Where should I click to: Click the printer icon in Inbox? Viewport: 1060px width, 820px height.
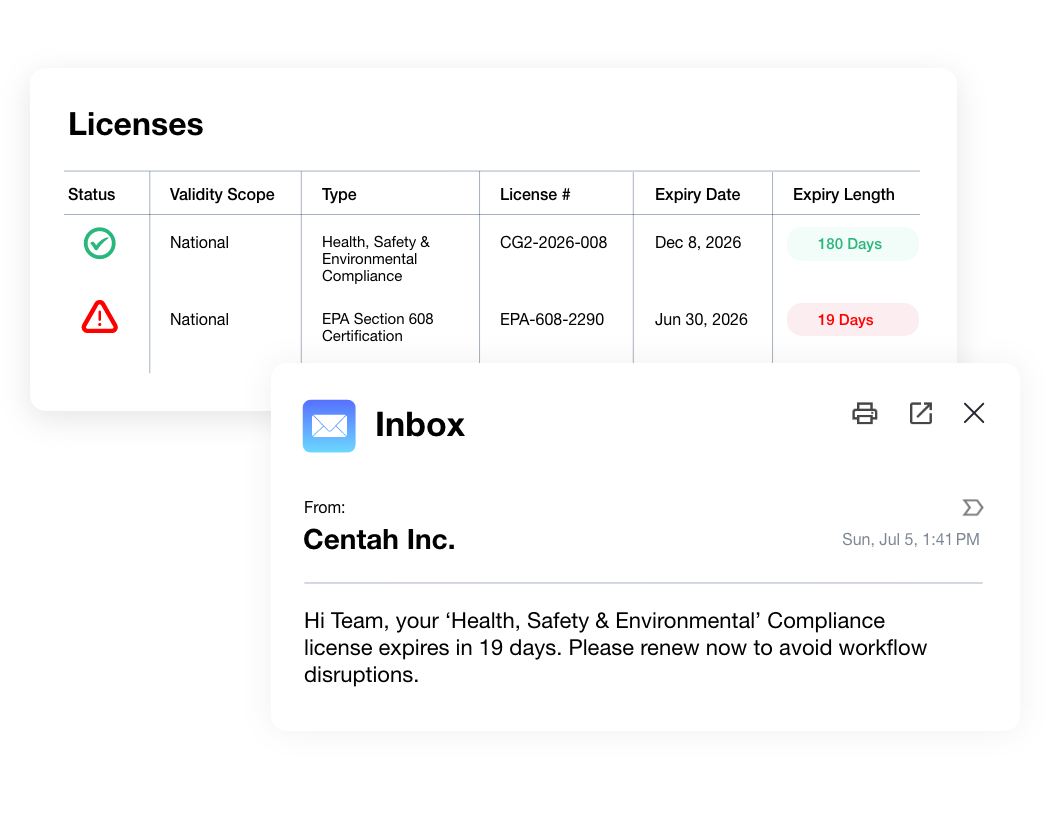[x=865, y=413]
